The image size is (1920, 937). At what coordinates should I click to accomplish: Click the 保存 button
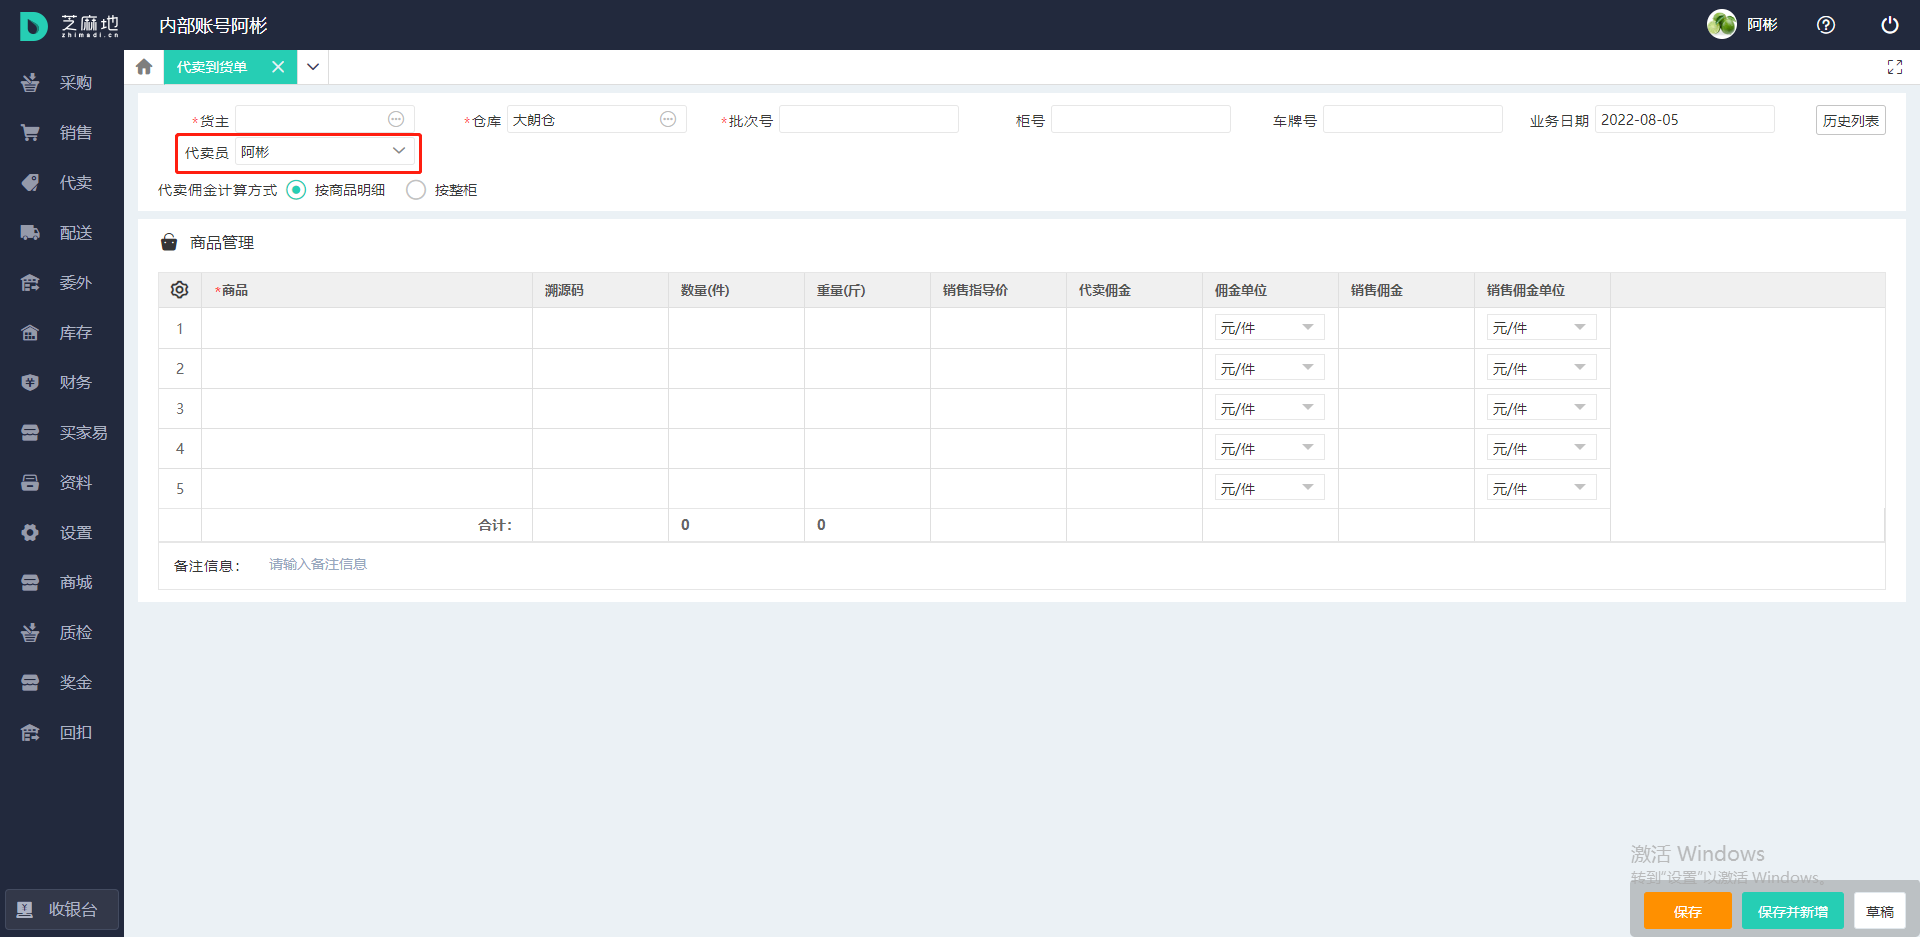(x=1688, y=911)
